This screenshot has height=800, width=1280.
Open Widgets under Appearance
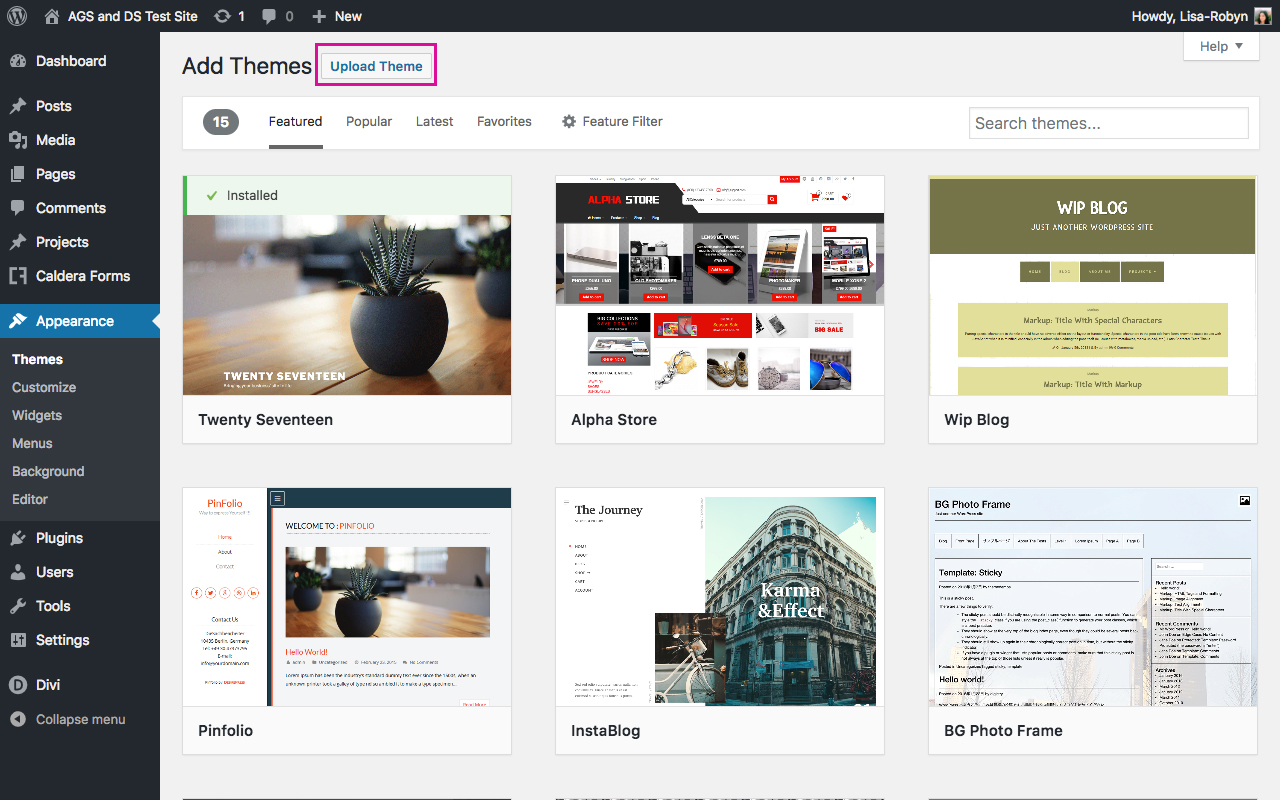coord(37,415)
